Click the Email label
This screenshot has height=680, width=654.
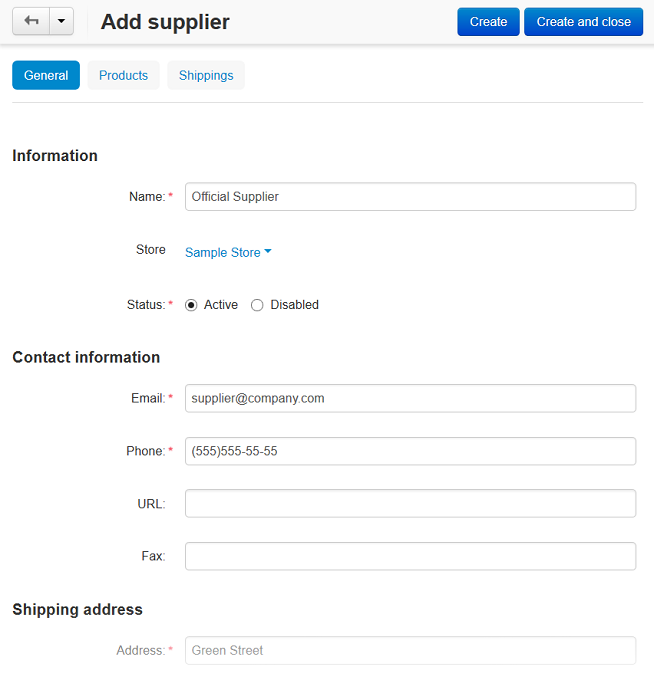pos(148,398)
